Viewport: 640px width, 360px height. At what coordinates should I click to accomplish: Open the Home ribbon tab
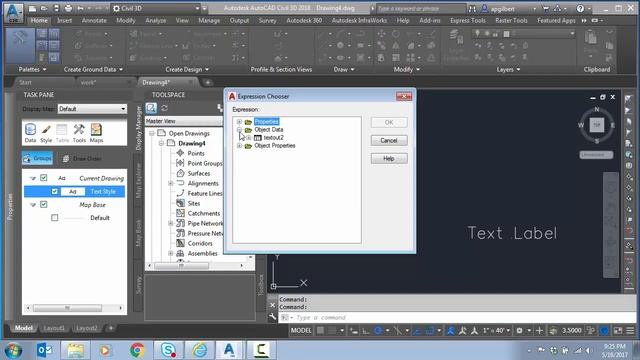pos(39,20)
